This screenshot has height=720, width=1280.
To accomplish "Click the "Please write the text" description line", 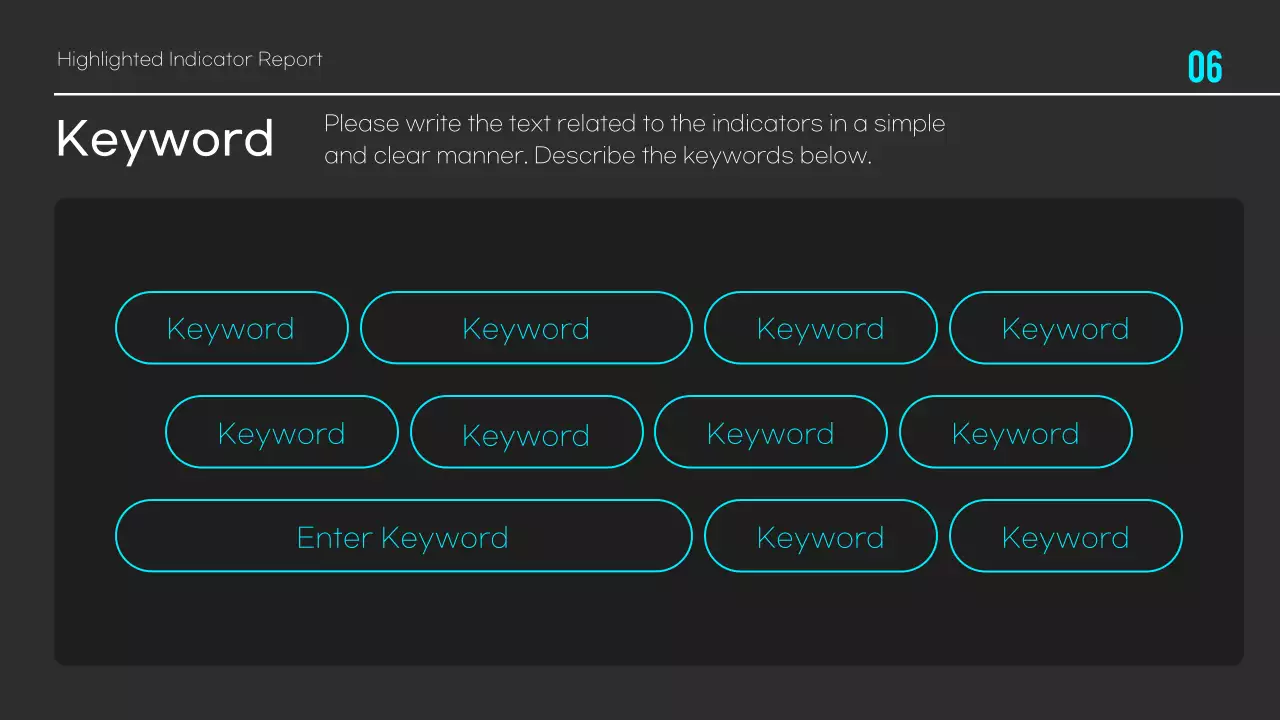I will click(x=634, y=124).
